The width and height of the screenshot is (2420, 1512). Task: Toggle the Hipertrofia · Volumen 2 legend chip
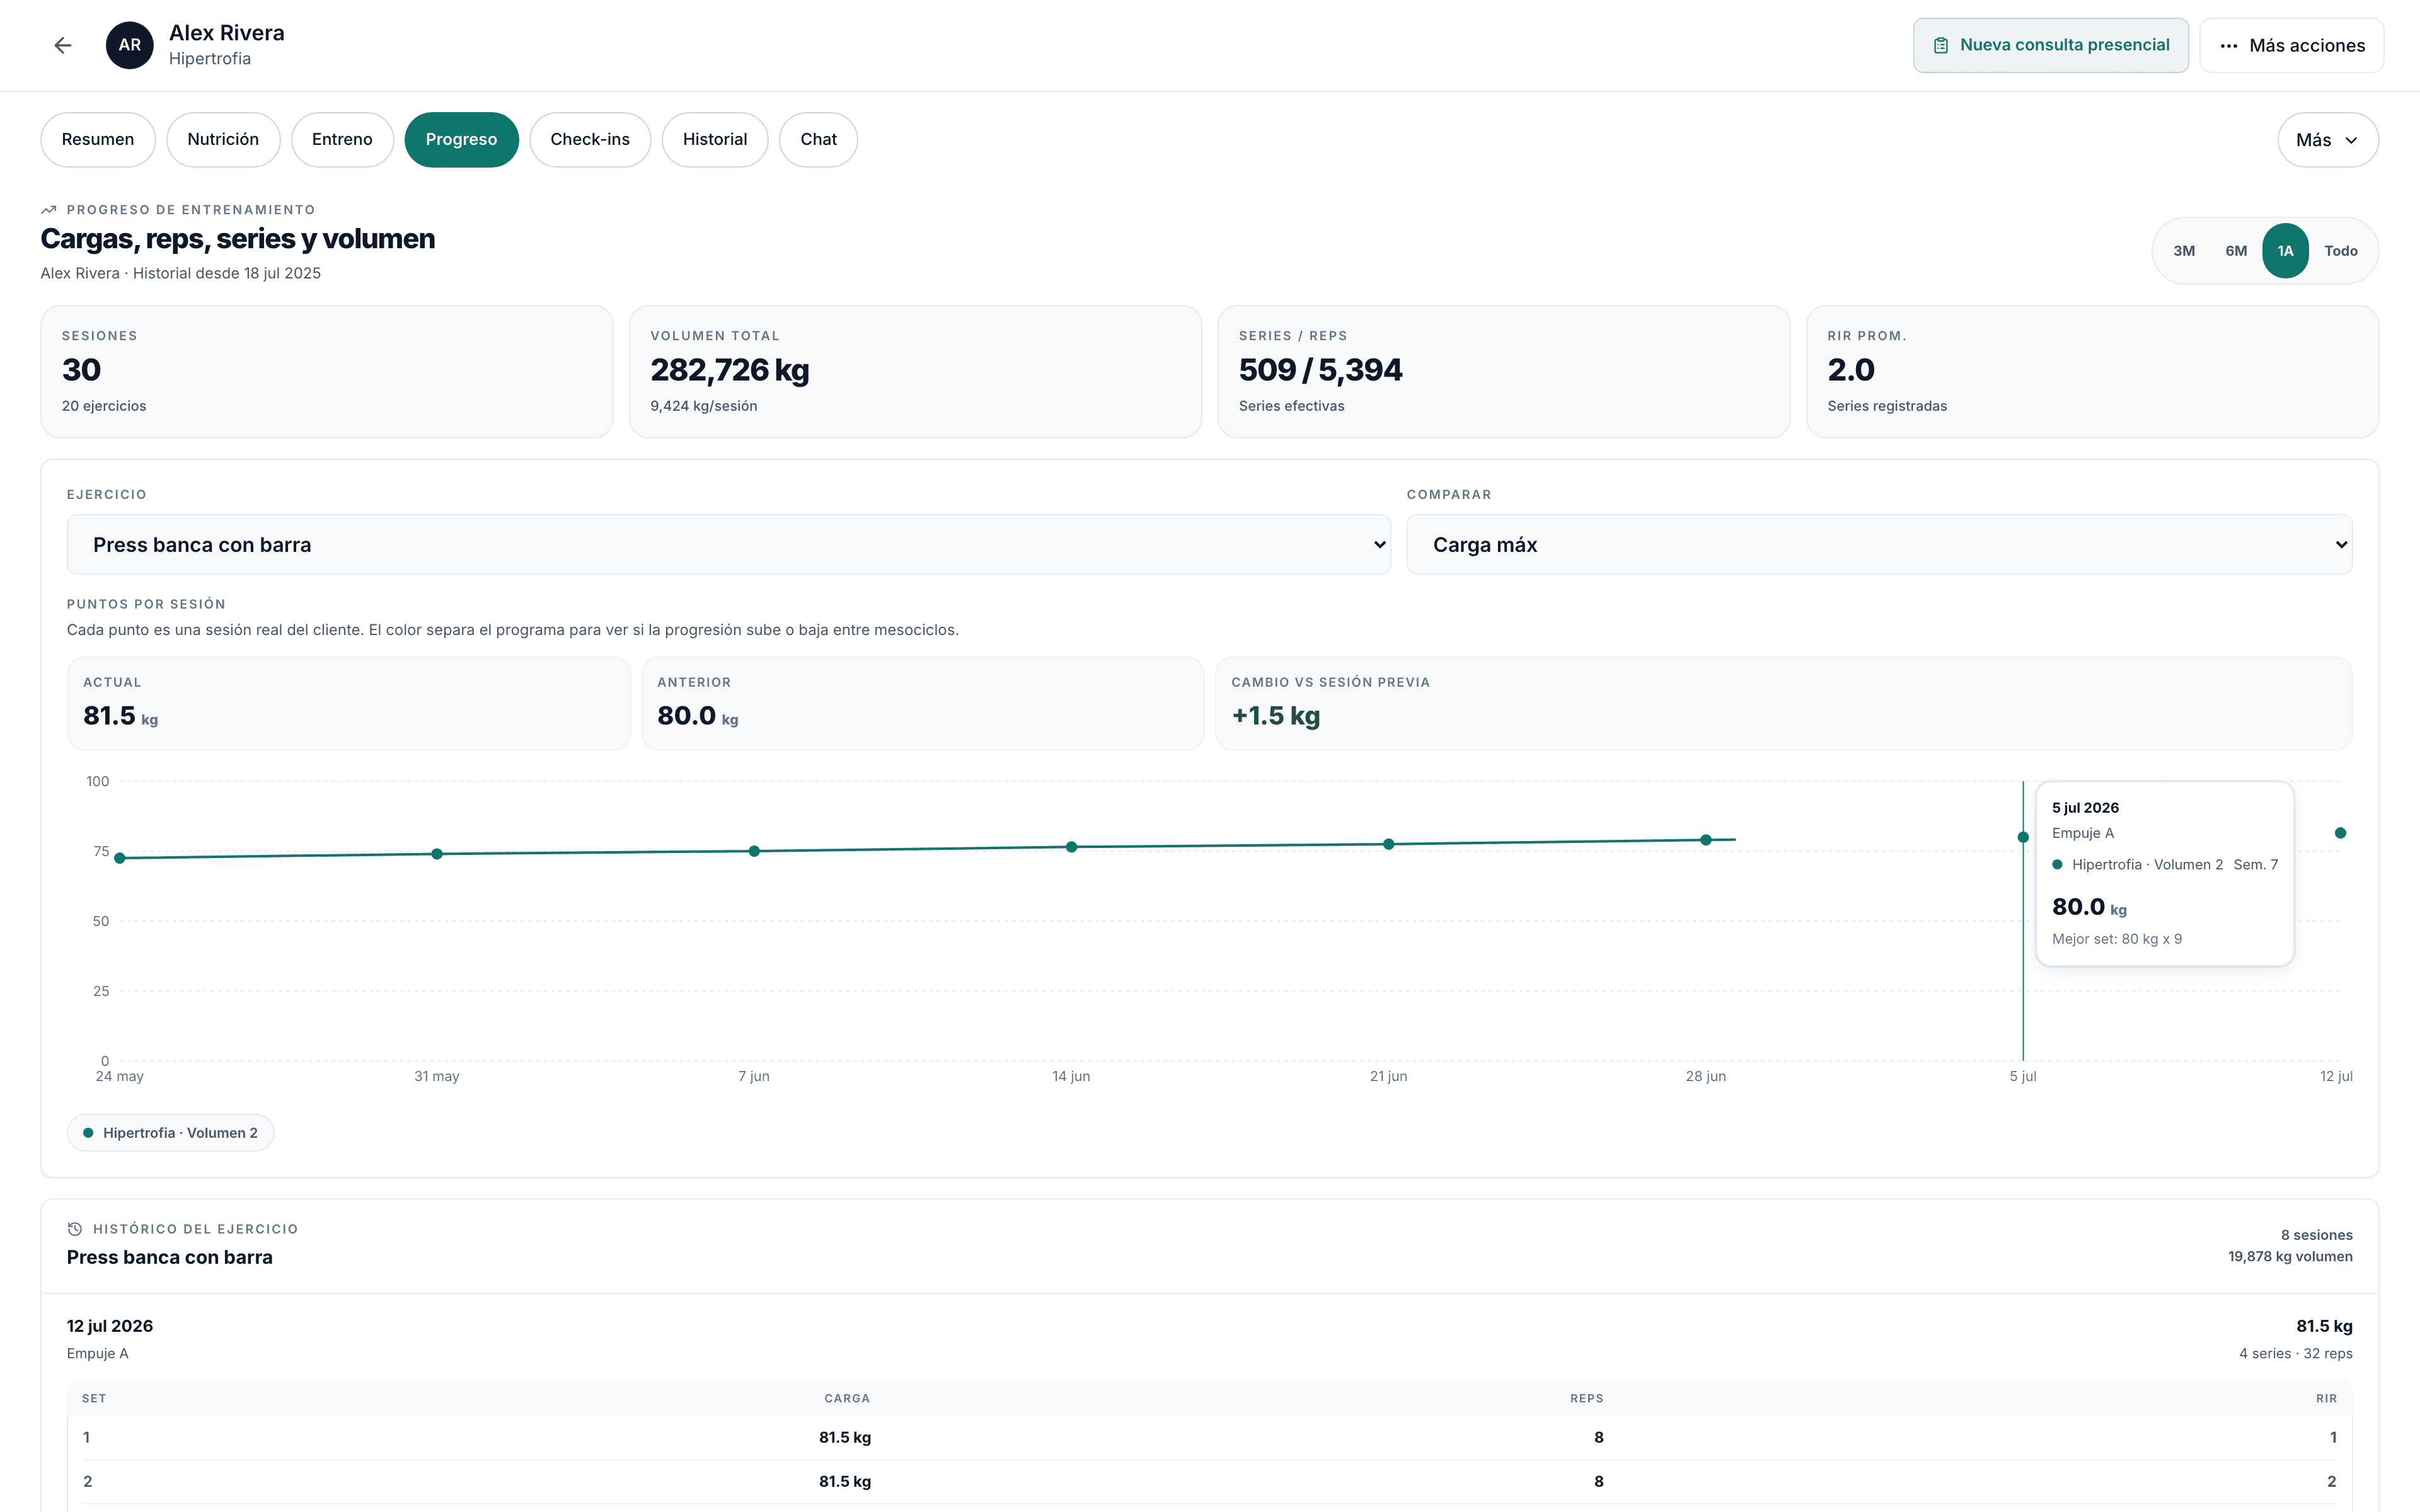click(170, 1133)
